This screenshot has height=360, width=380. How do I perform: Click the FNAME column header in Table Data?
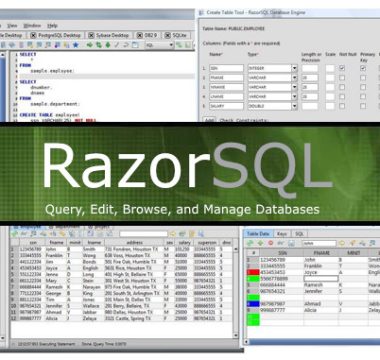pos(322,253)
